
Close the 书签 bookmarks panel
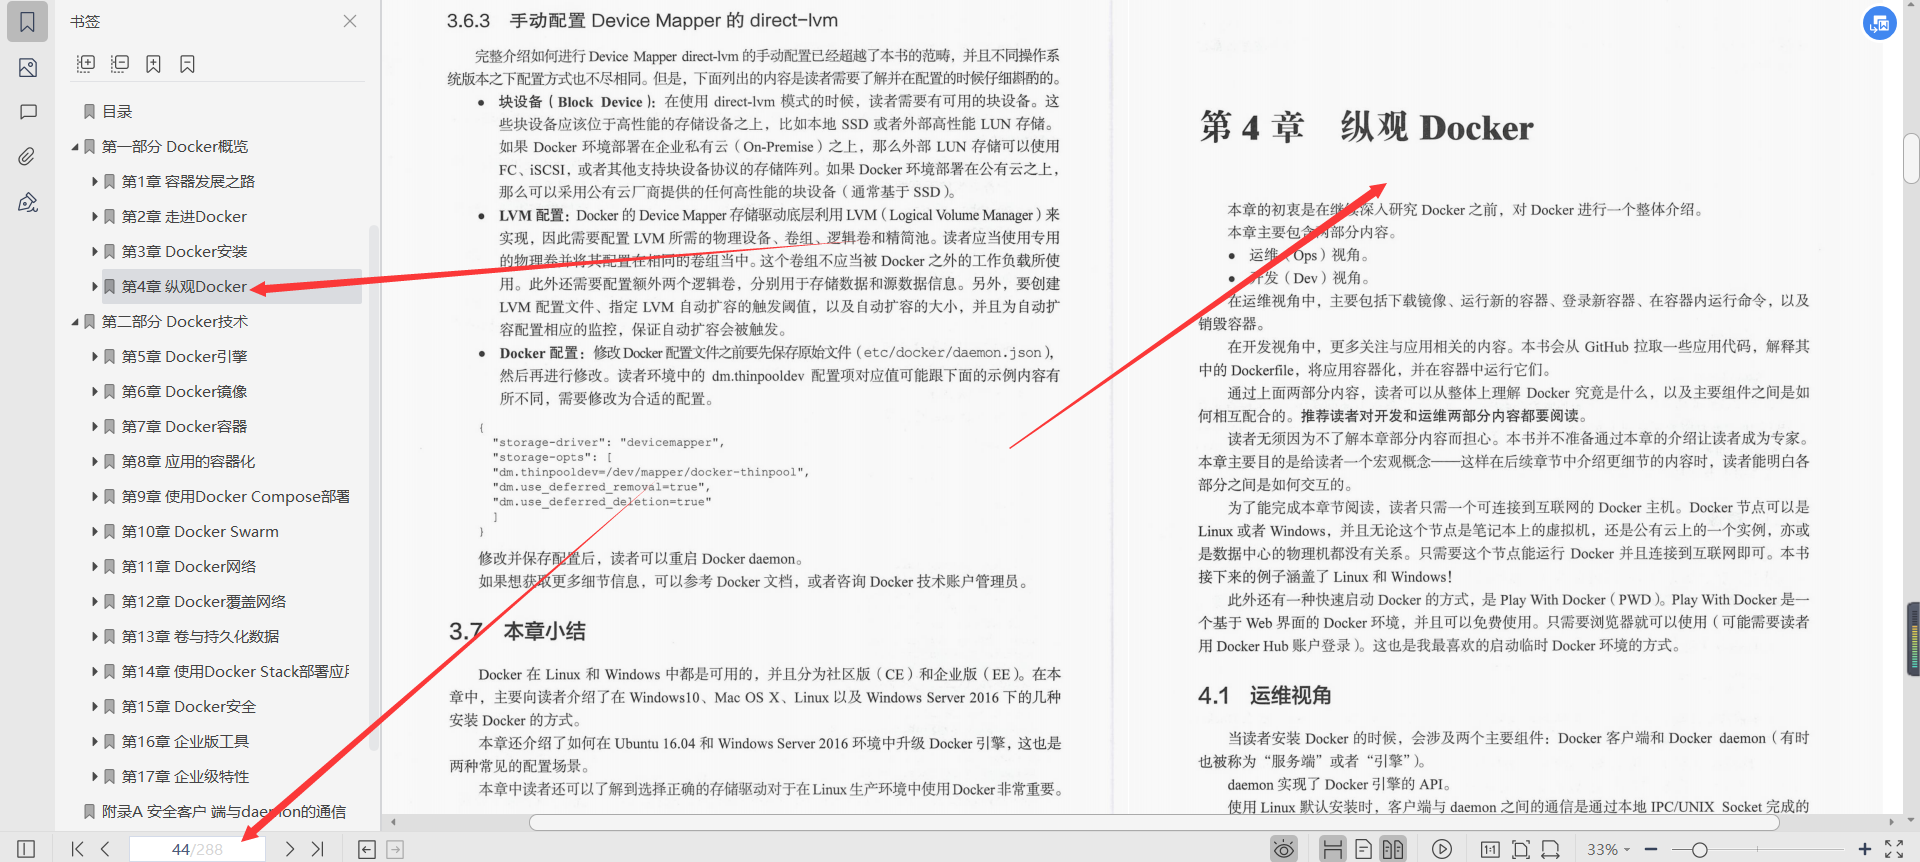[350, 21]
